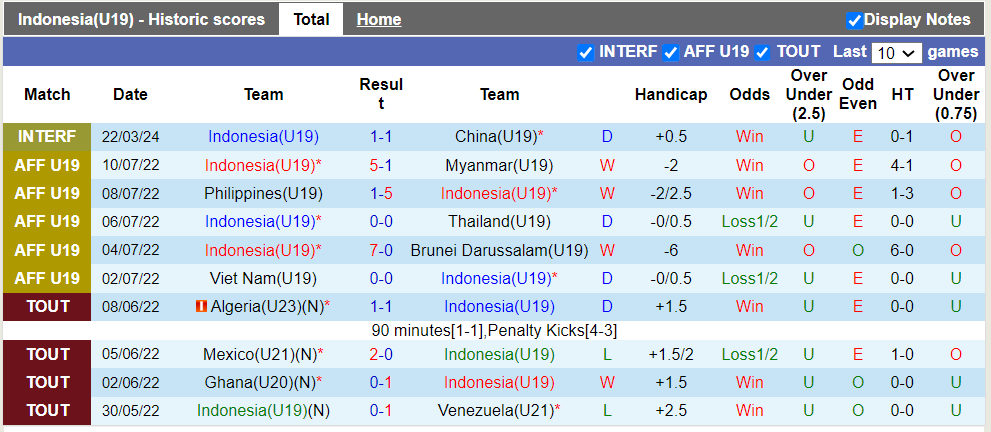Select the INTERF league label

click(x=47, y=137)
